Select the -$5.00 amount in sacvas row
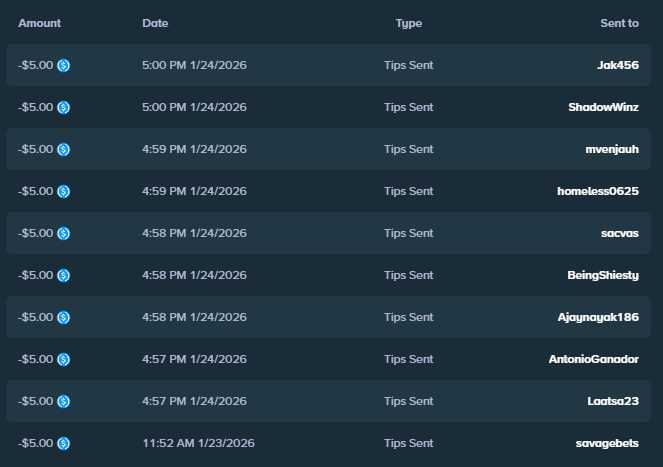The width and height of the screenshot is (663, 467). pyautogui.click(x=36, y=233)
